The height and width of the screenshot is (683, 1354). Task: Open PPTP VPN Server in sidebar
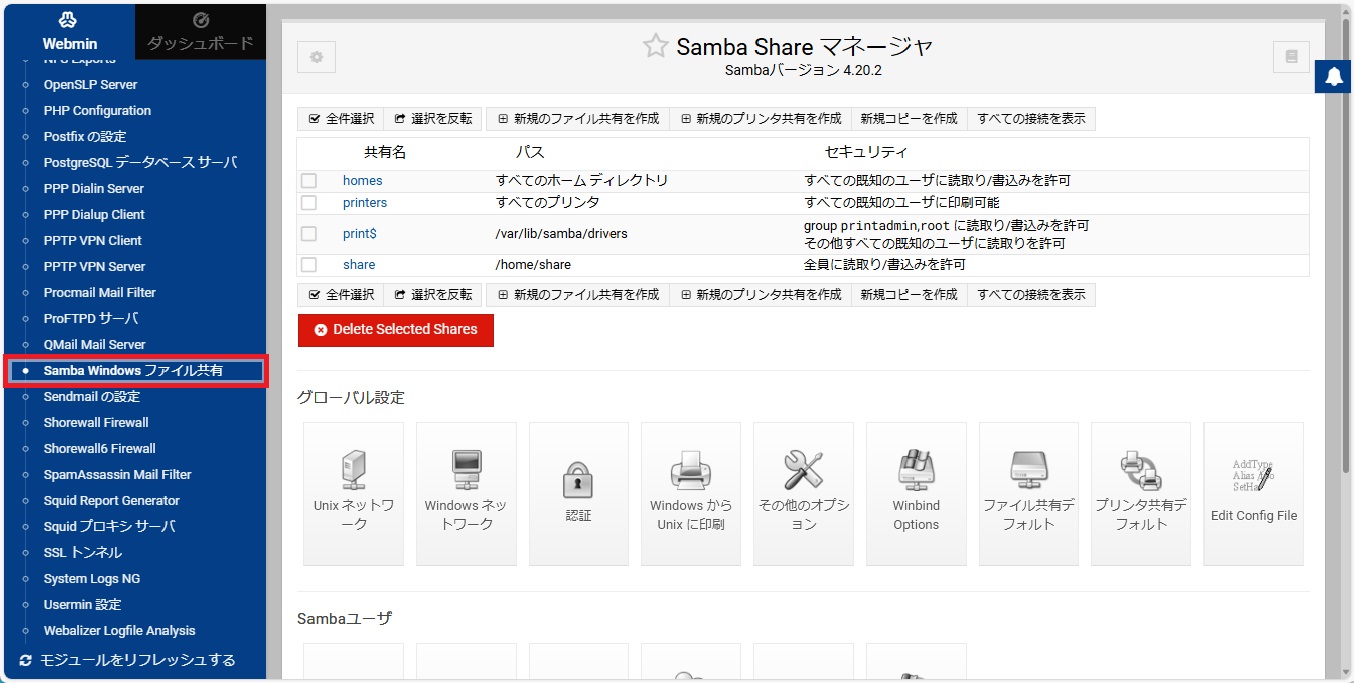(x=94, y=267)
